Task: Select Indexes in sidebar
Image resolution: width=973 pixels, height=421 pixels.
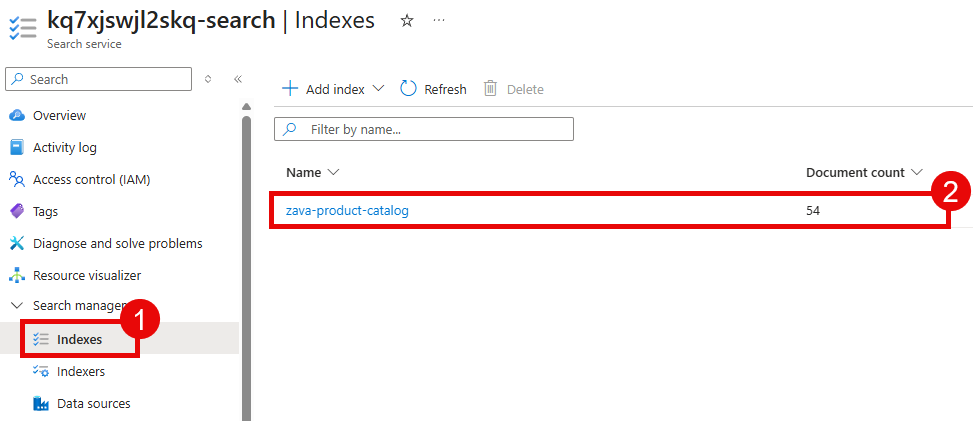Action: (x=79, y=340)
